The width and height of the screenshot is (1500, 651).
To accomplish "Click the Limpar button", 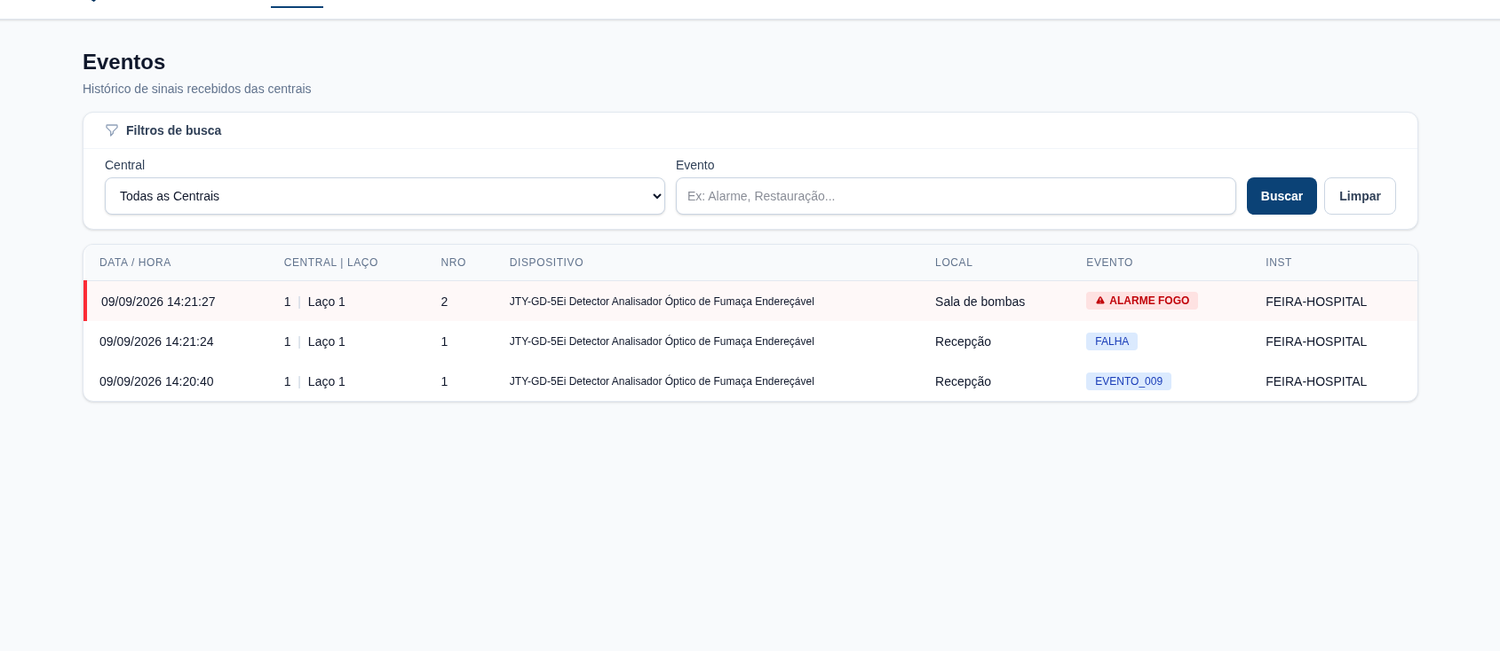I will click(x=1360, y=196).
